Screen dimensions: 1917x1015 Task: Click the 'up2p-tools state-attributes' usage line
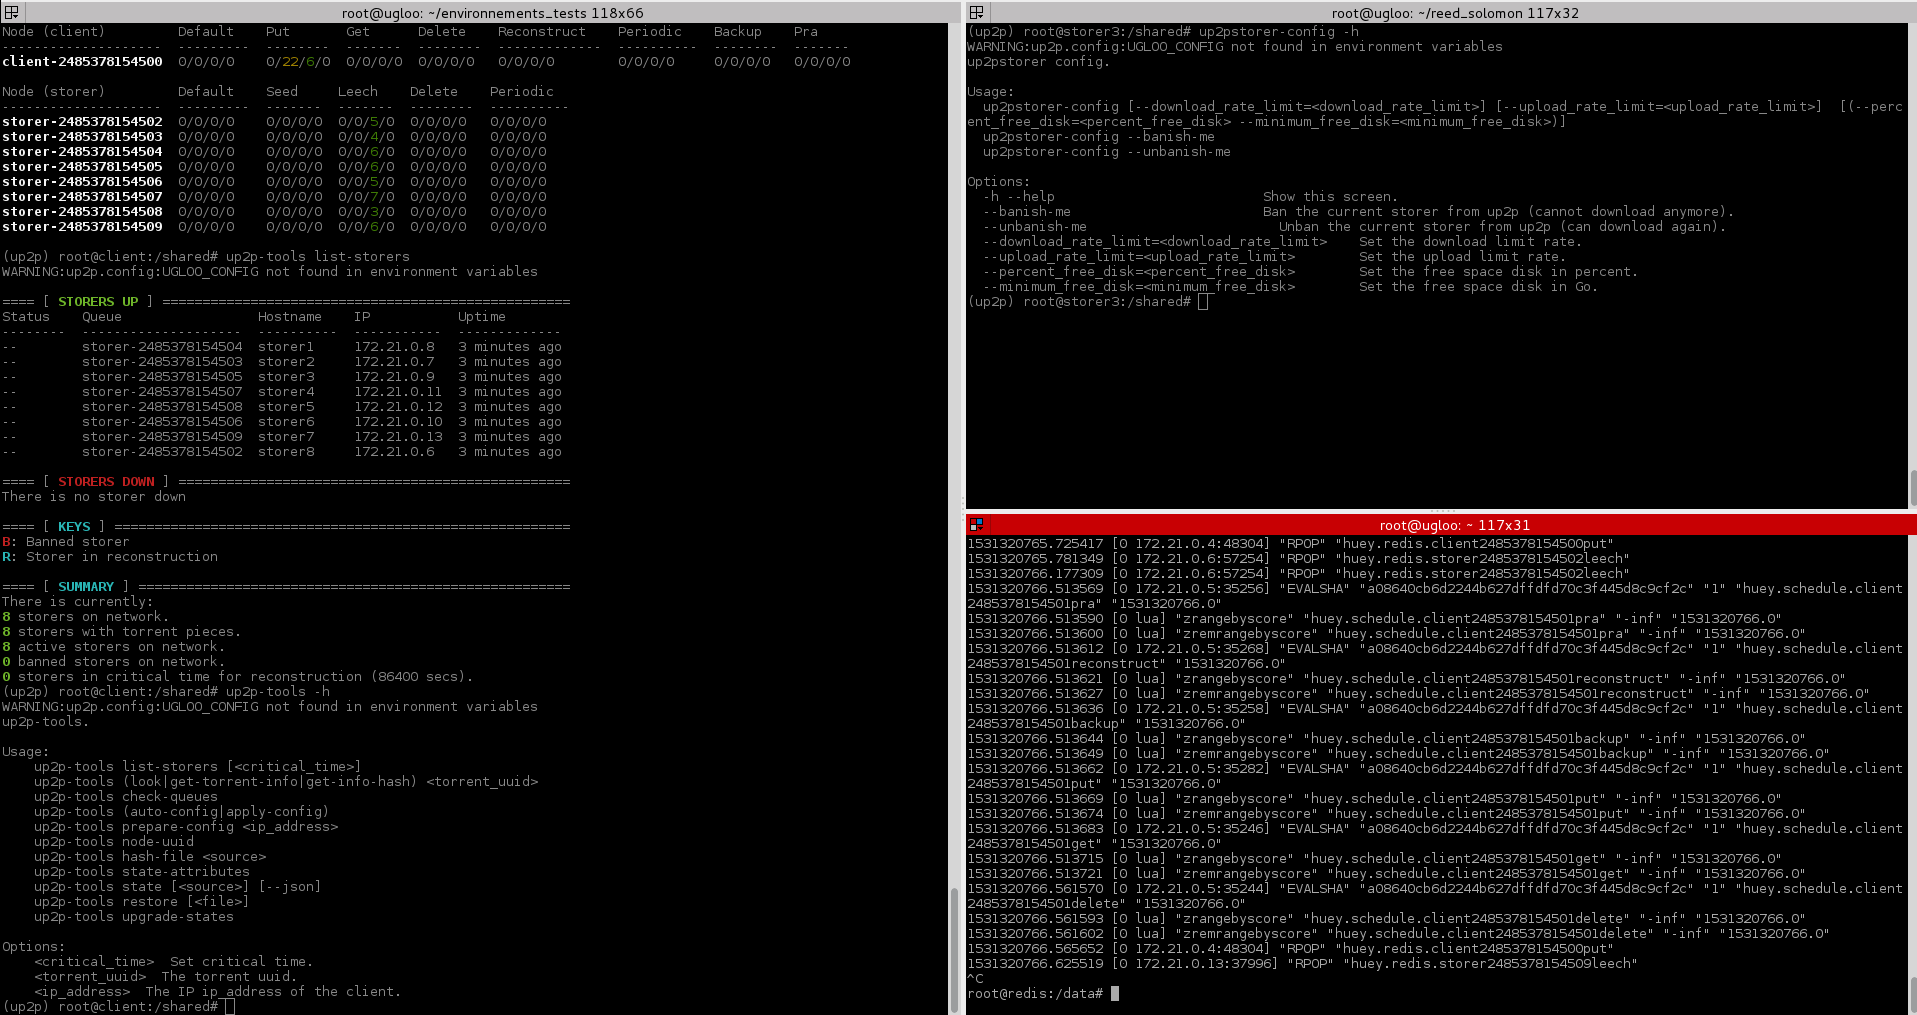[142, 872]
